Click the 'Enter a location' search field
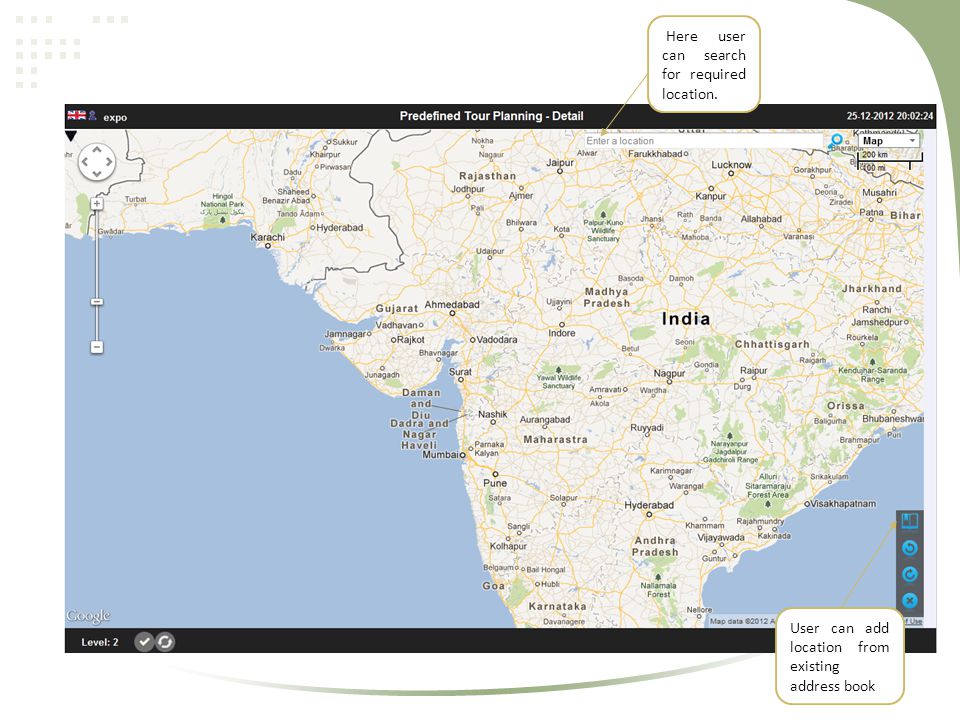The width and height of the screenshot is (960, 720). coord(704,141)
